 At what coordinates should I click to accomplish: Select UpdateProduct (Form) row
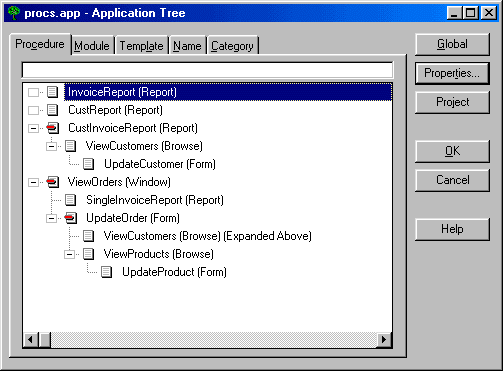[x=174, y=272]
